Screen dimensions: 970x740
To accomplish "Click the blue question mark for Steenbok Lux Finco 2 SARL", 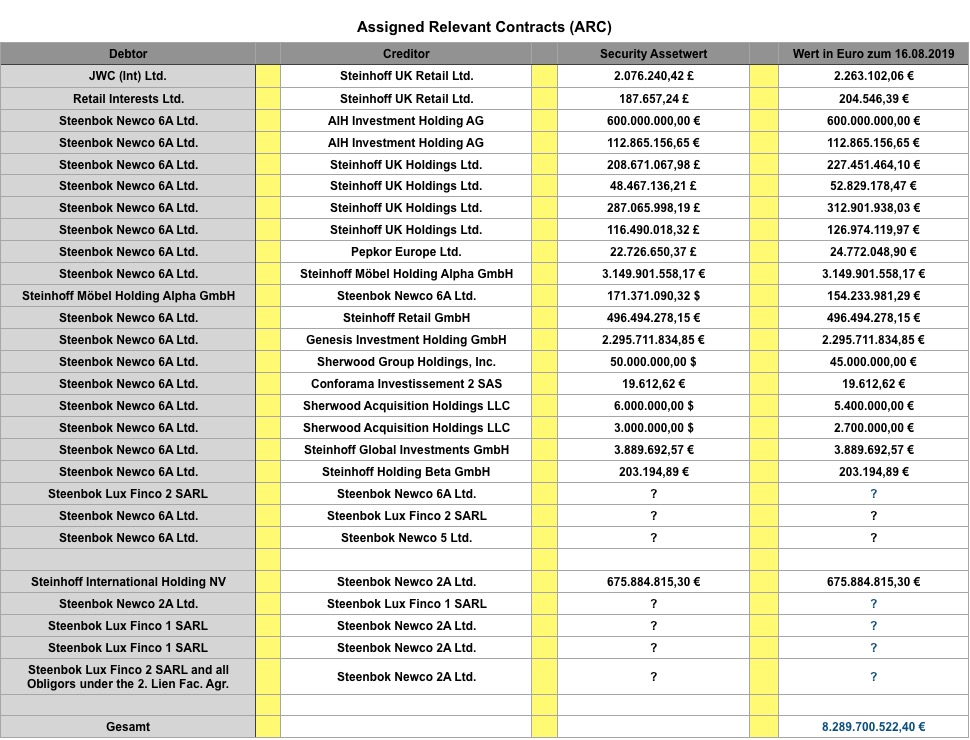I will click(874, 494).
